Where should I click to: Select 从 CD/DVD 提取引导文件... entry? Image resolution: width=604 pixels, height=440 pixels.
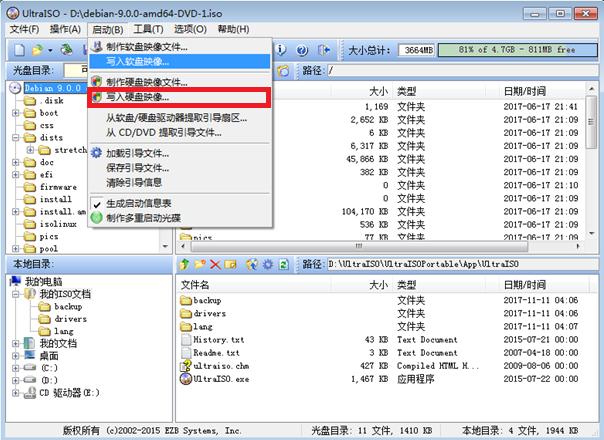click(180, 133)
